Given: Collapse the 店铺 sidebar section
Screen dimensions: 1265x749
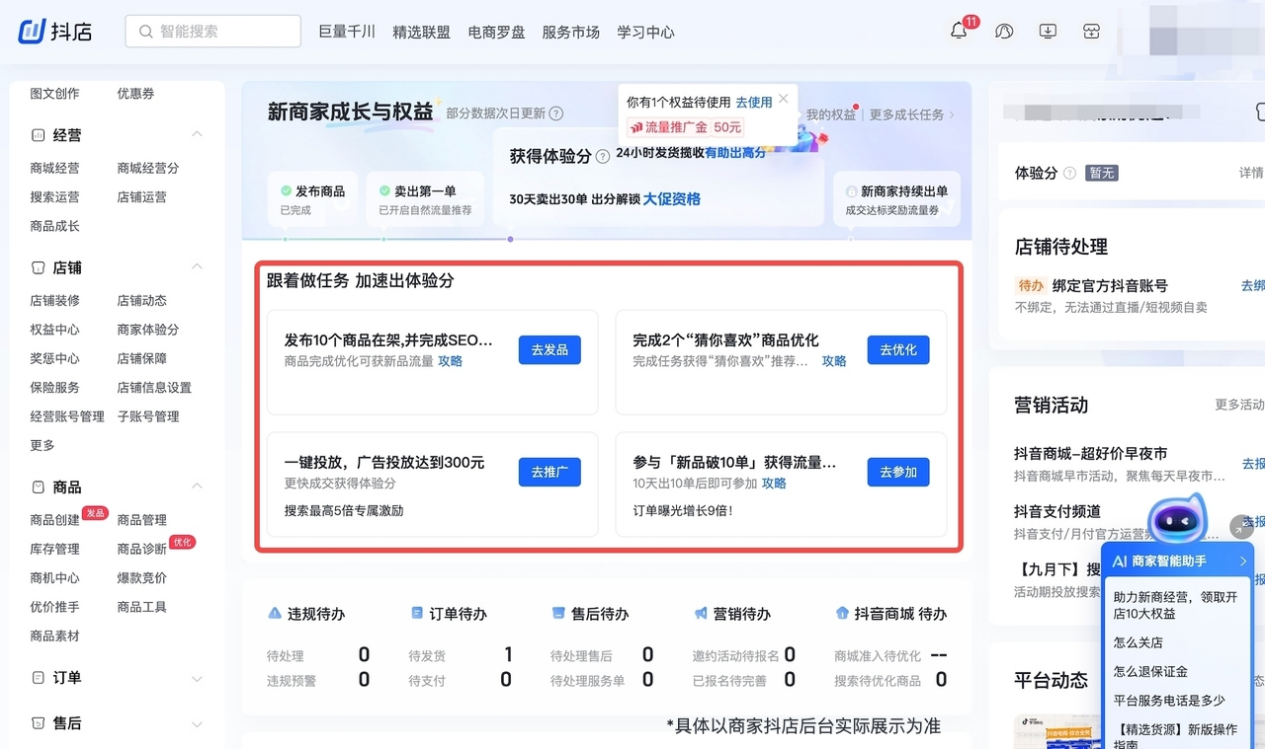Looking at the screenshot, I should pos(197,267).
